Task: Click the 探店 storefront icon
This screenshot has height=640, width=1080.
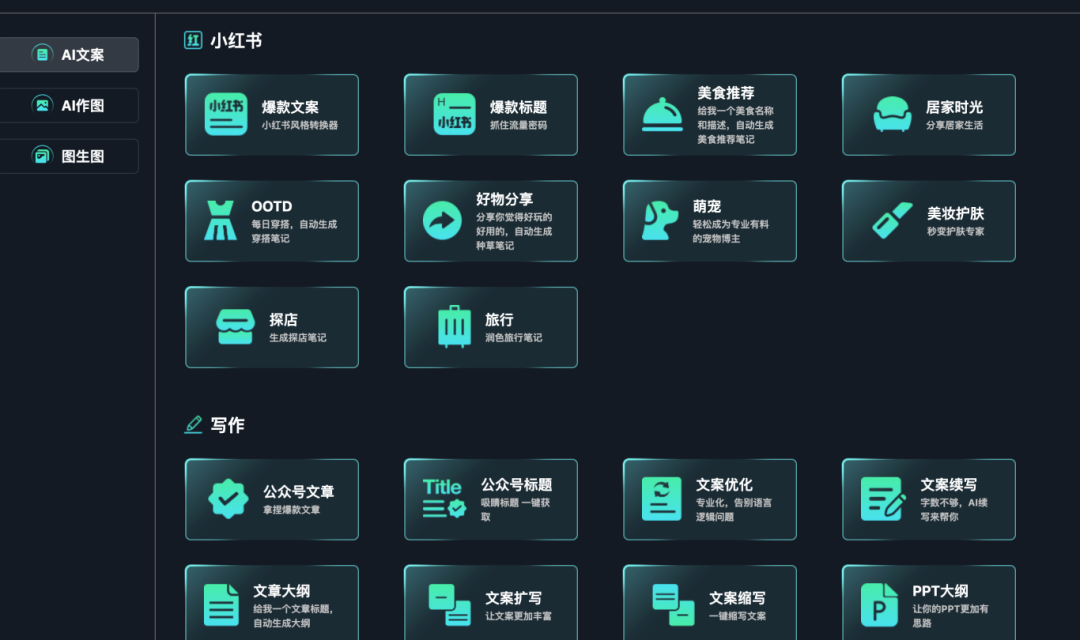Action: (x=236, y=327)
